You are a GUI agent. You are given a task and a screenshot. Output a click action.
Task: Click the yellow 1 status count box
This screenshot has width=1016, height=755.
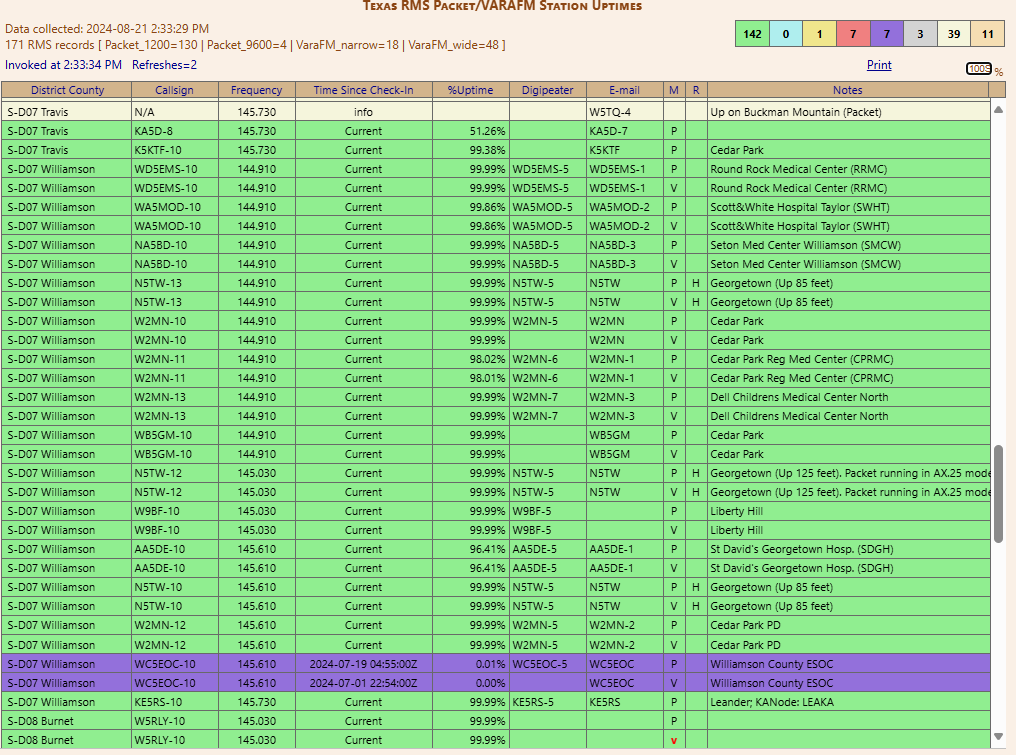click(x=819, y=34)
